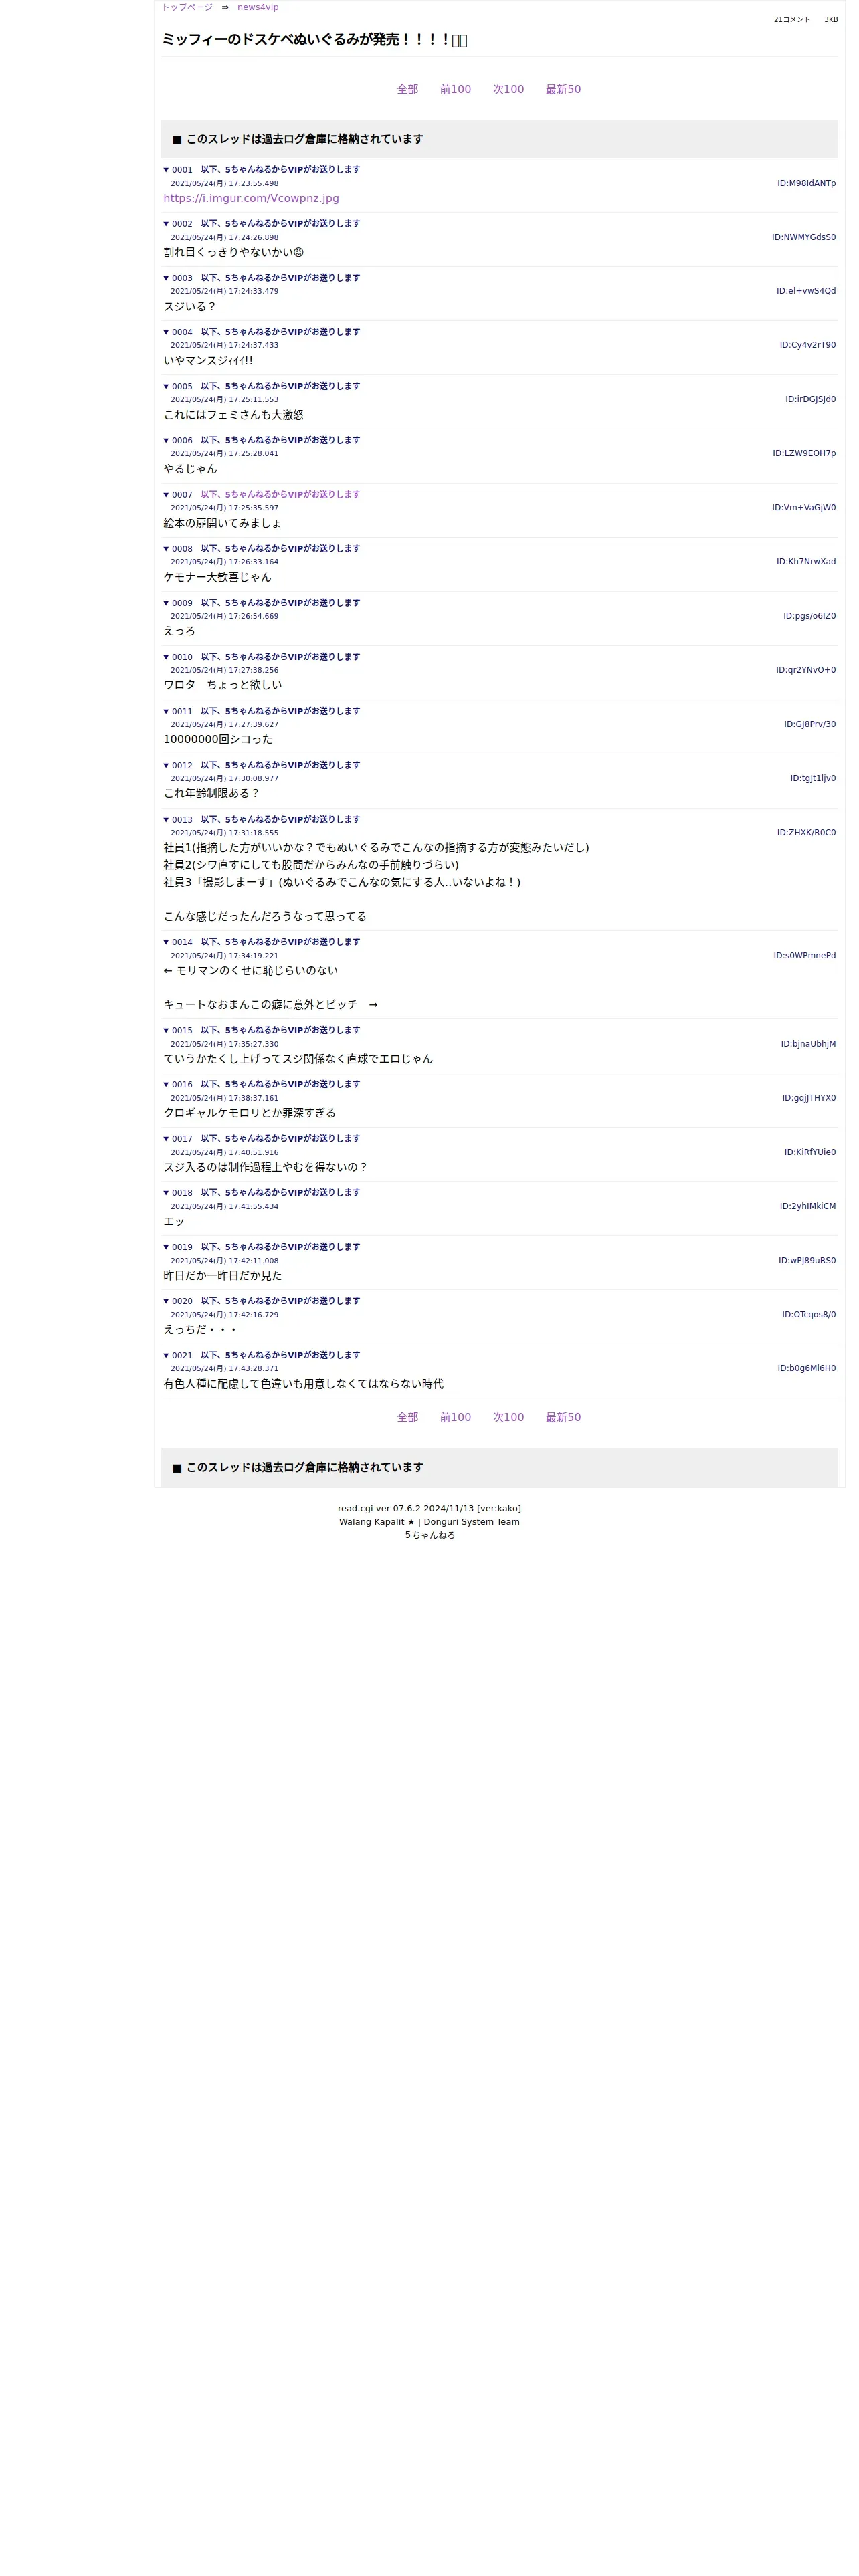This screenshot has height=2576, width=859.
Task: Open the ５ちゃんねる footer link
Action: click(429, 1535)
